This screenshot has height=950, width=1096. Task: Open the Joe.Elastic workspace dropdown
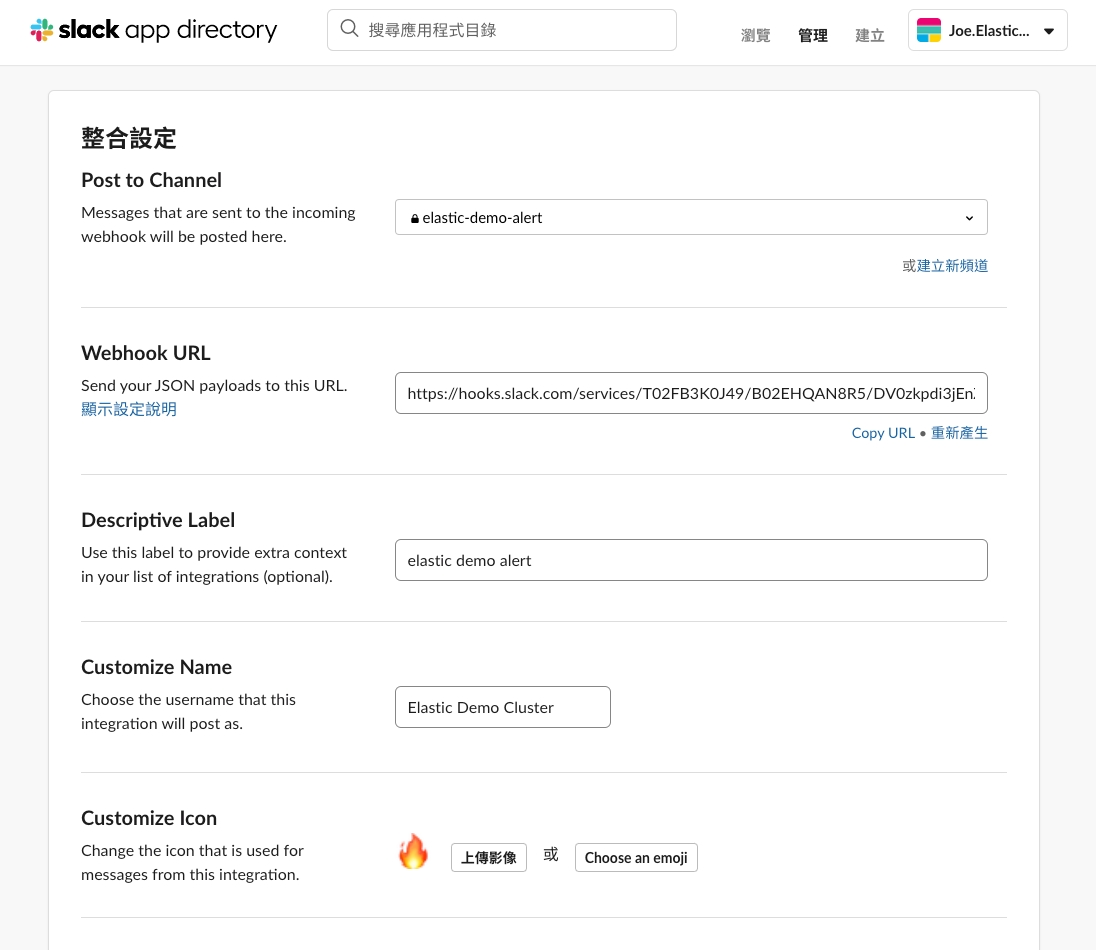[x=987, y=30]
